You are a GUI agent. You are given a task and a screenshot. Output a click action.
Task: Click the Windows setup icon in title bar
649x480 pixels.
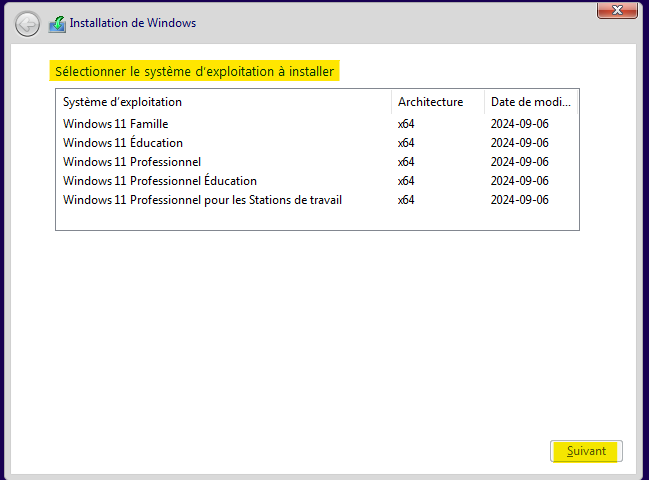[57, 23]
